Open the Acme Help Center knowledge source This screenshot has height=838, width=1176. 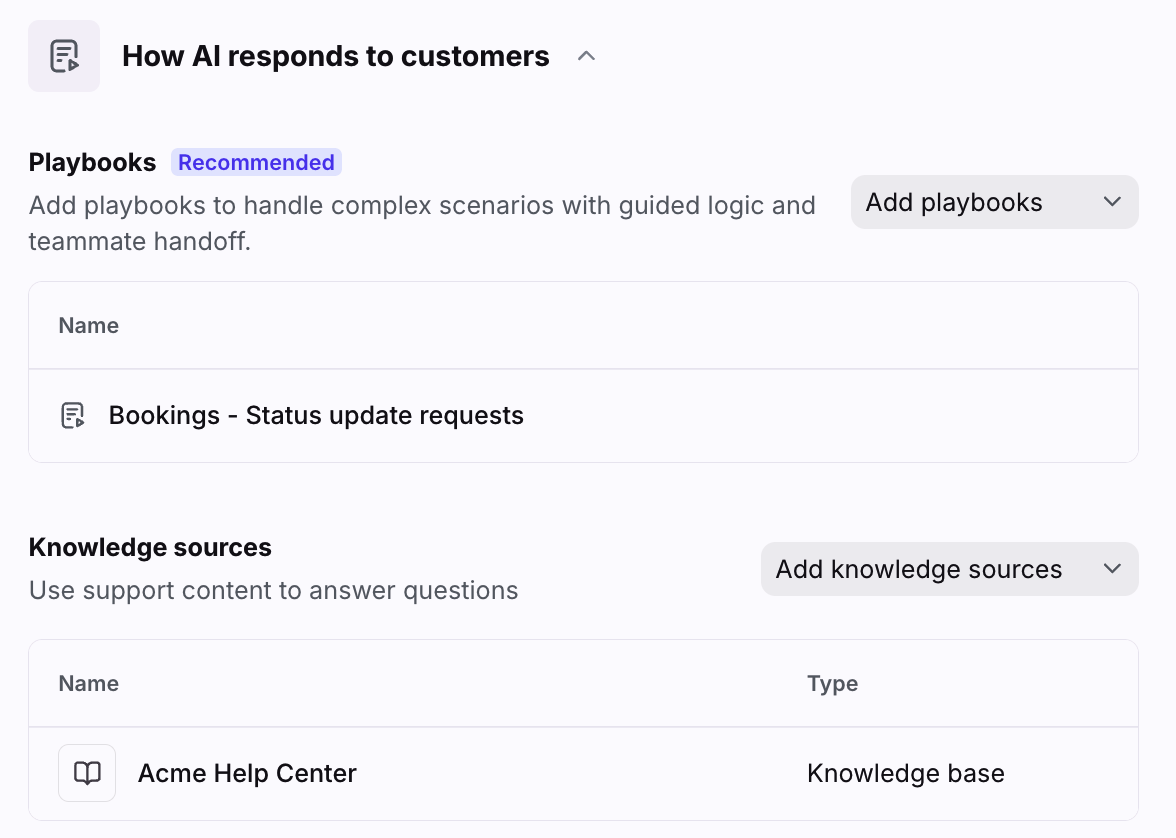click(x=247, y=773)
